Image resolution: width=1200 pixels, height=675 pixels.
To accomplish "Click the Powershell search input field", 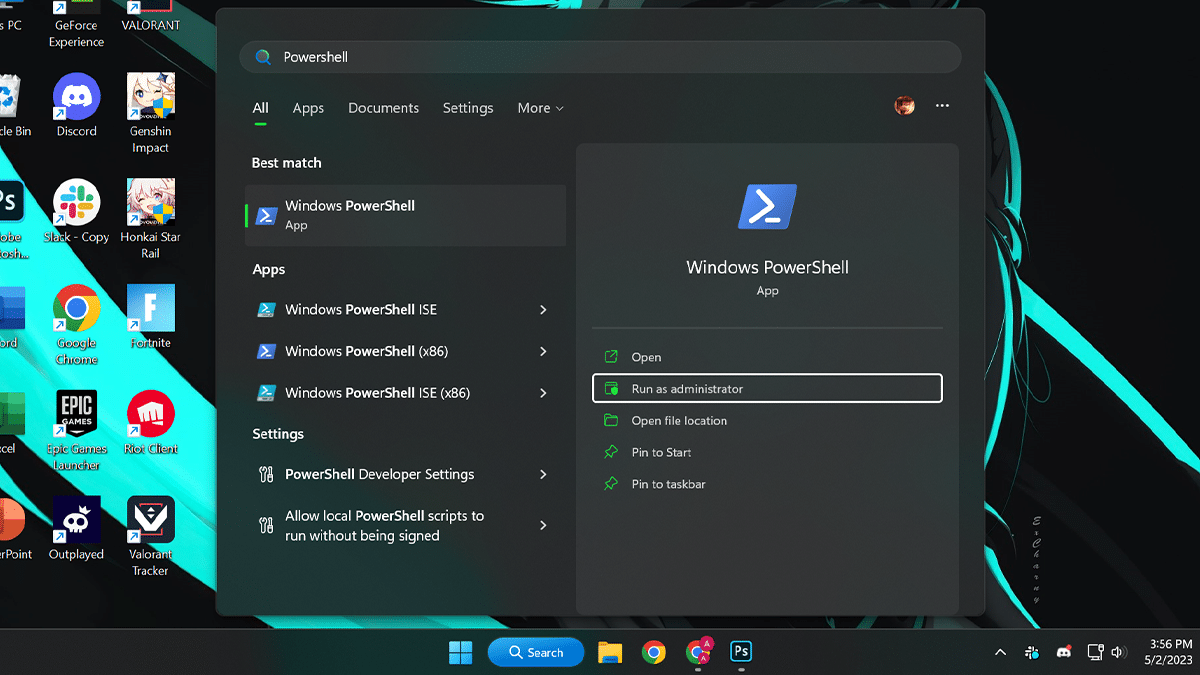I will pyautogui.click(x=600, y=57).
